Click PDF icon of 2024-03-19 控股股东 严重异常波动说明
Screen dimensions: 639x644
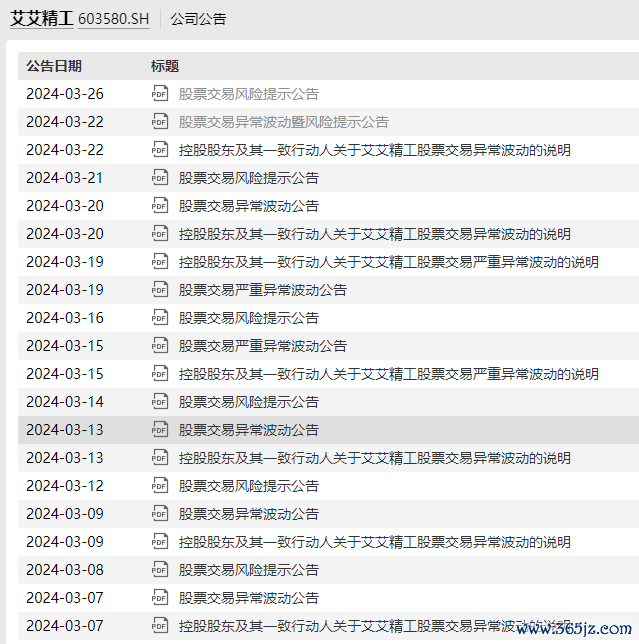tap(160, 261)
